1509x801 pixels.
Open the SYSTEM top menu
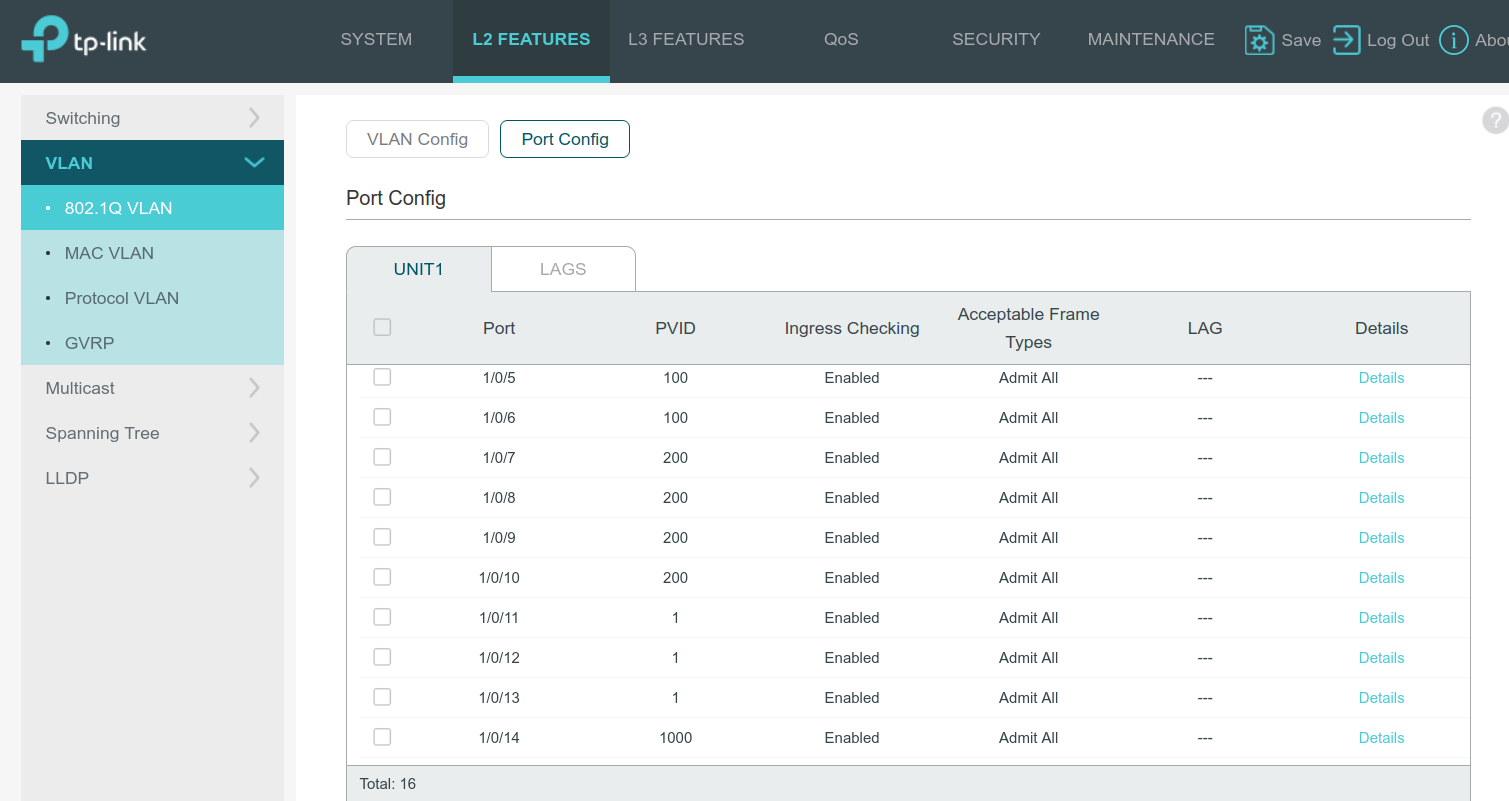tap(376, 40)
